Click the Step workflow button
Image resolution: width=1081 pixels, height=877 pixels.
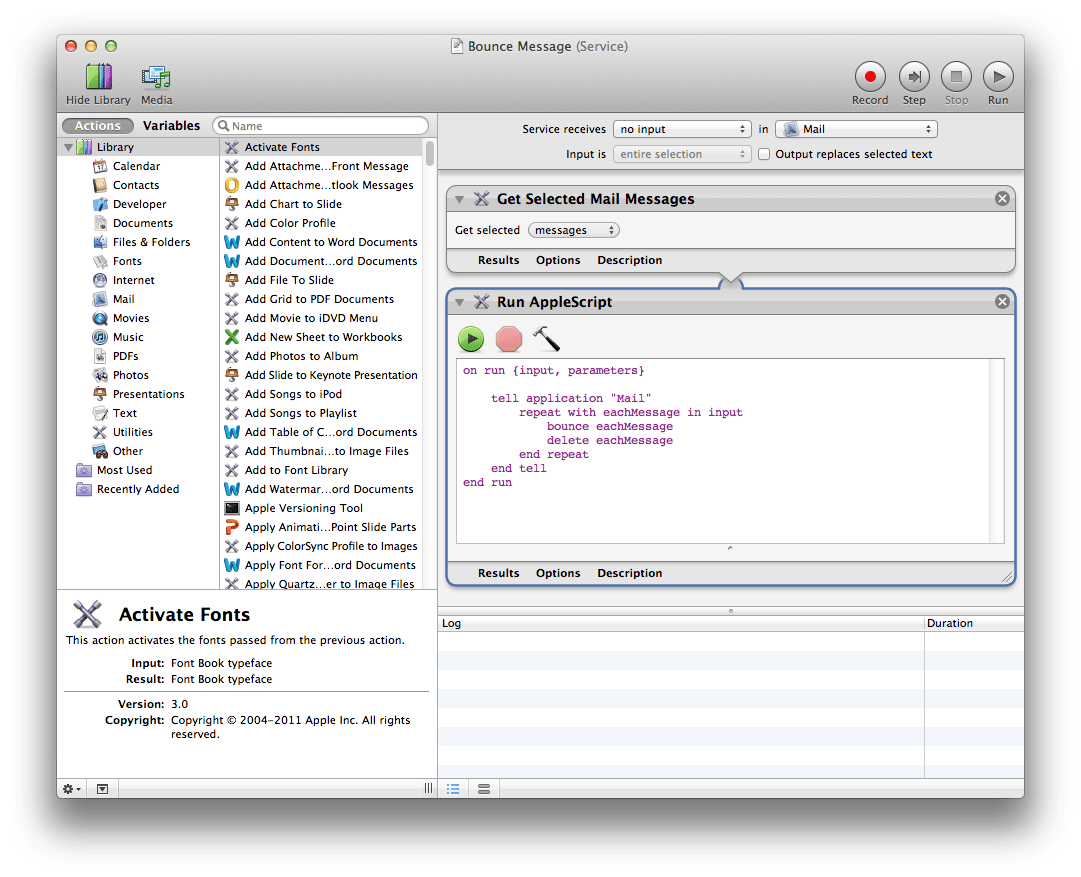[x=914, y=77]
